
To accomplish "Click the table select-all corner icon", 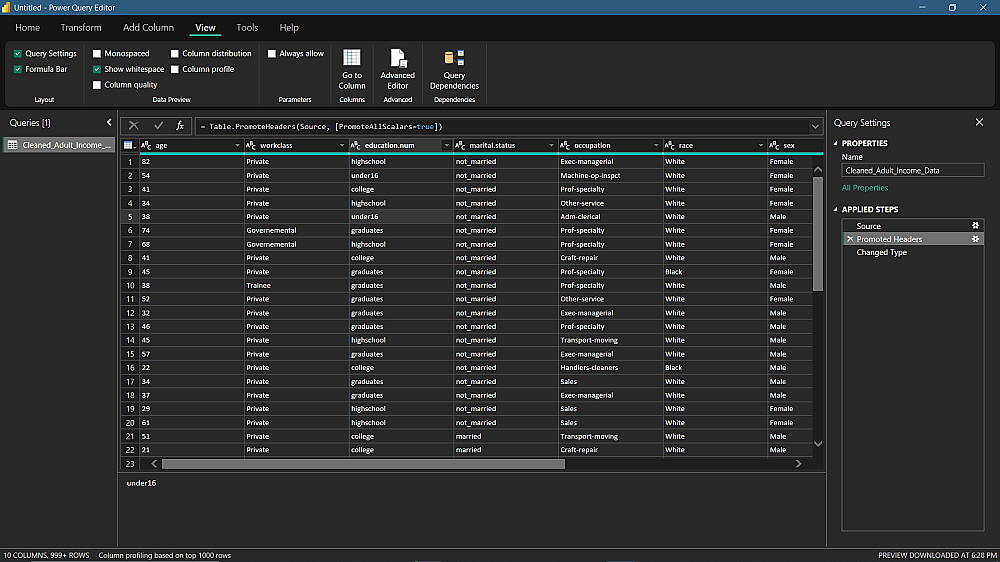I will click(x=128, y=145).
